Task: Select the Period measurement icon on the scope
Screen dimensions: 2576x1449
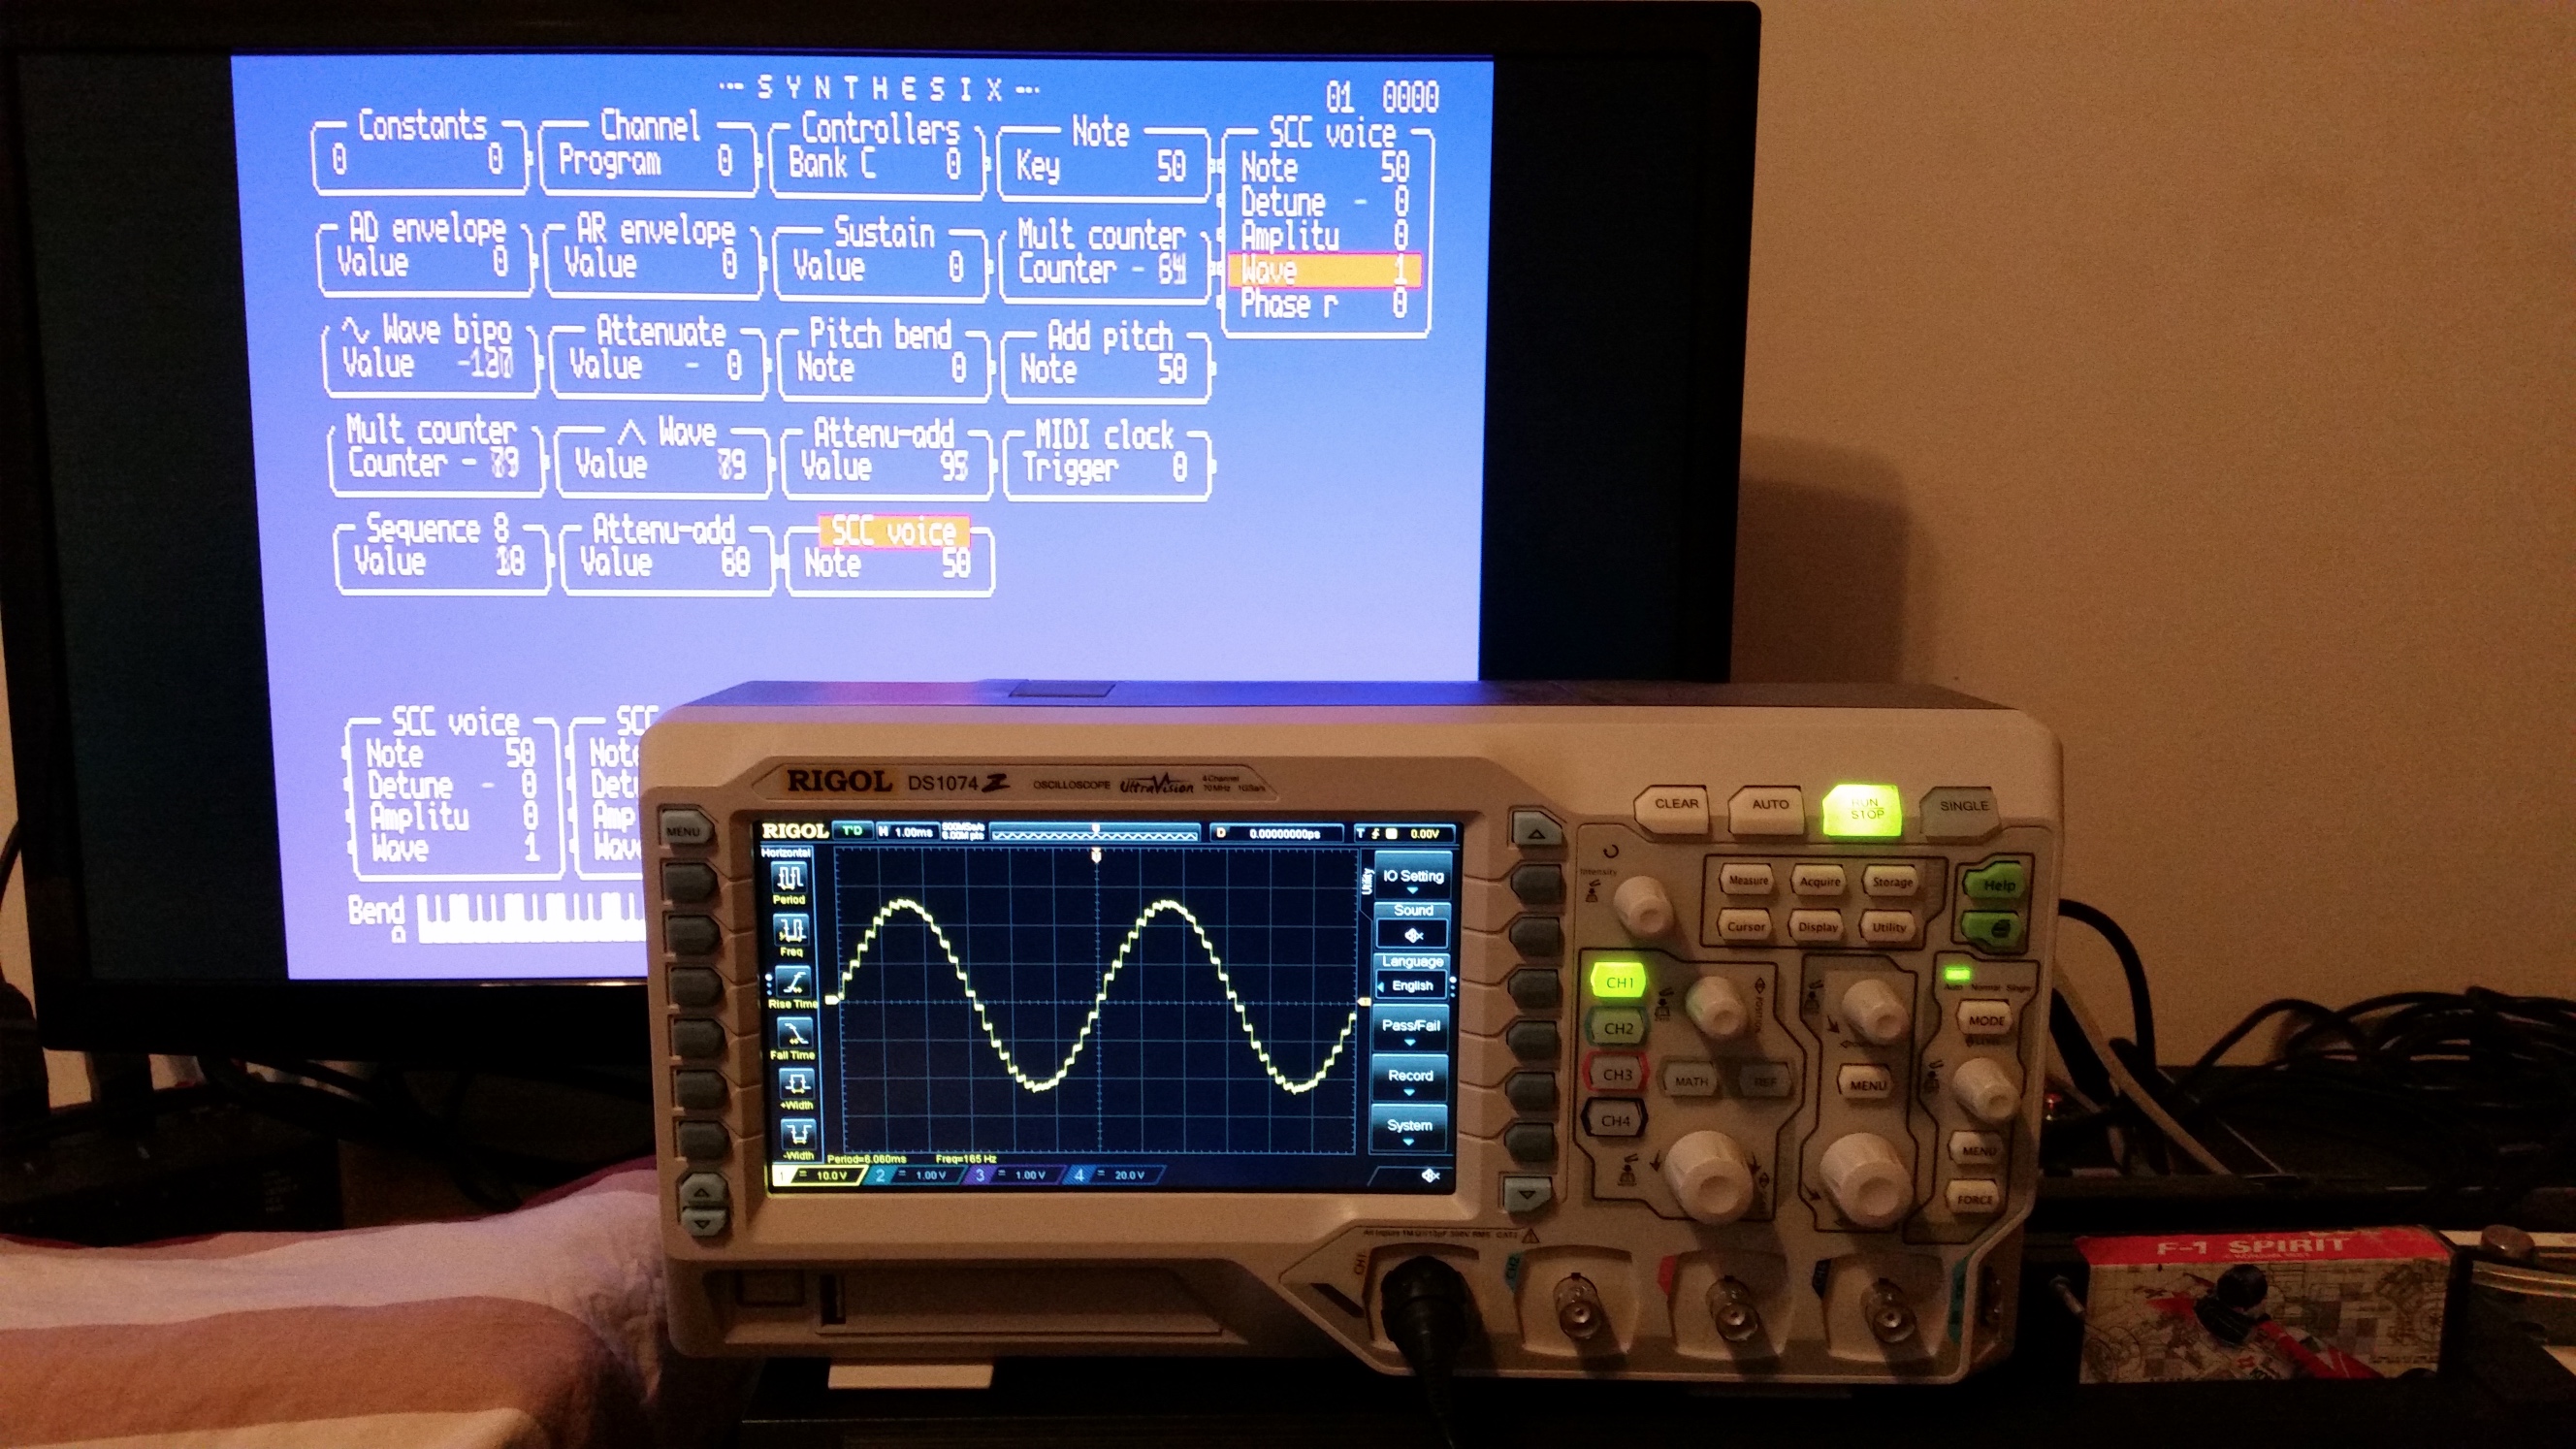Action: 790,879
